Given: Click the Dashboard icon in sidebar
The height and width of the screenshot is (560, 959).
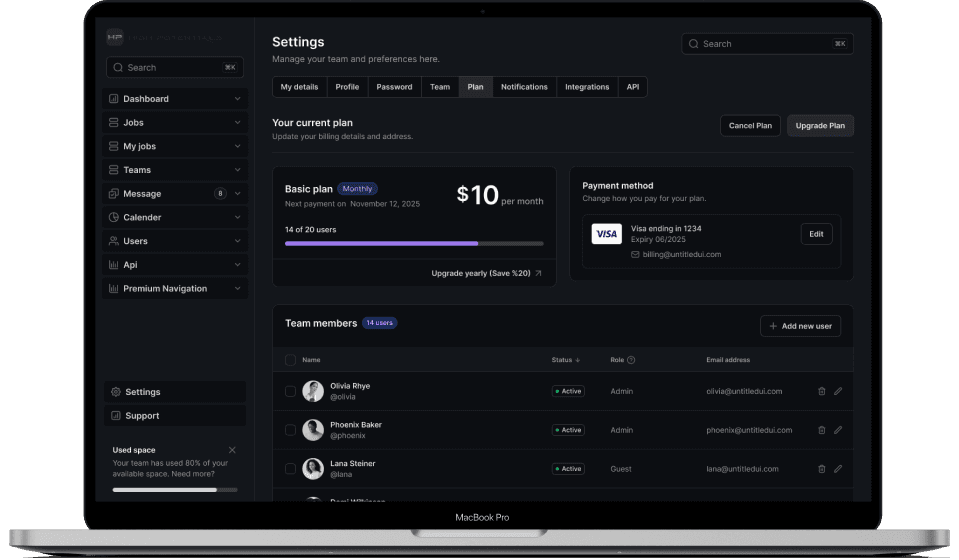Looking at the screenshot, I should point(113,98).
